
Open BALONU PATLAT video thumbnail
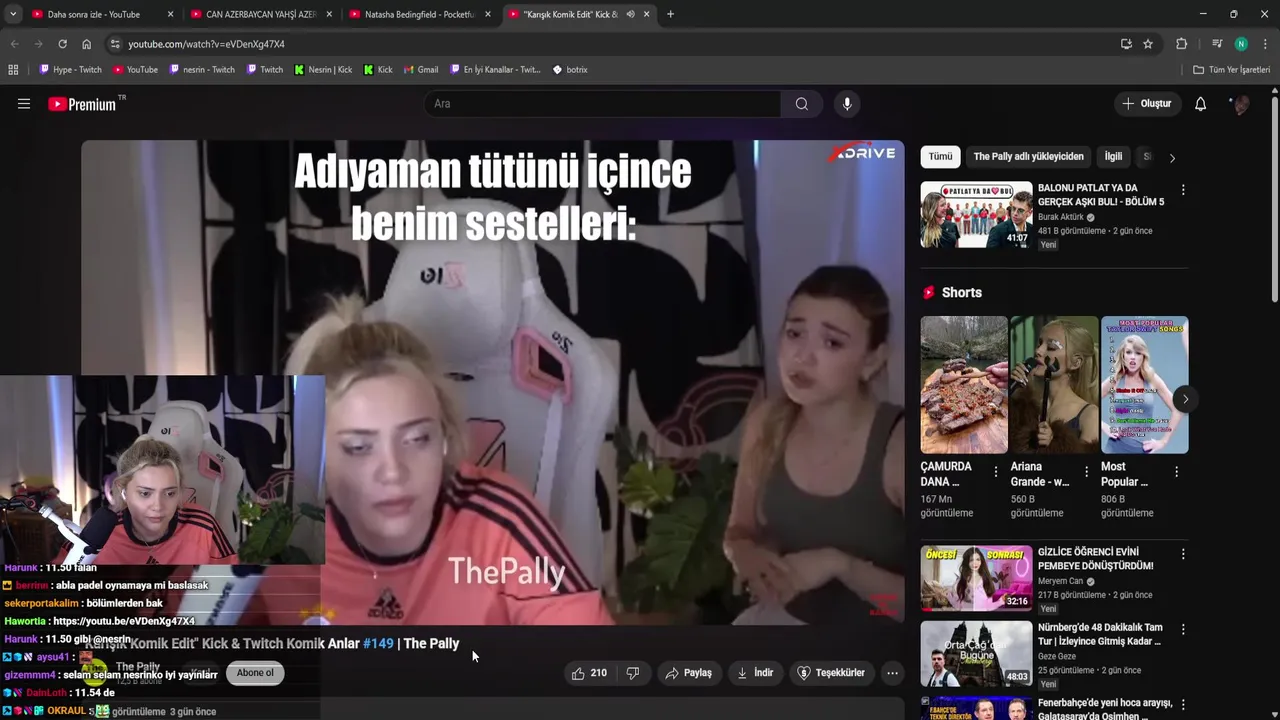(976, 214)
